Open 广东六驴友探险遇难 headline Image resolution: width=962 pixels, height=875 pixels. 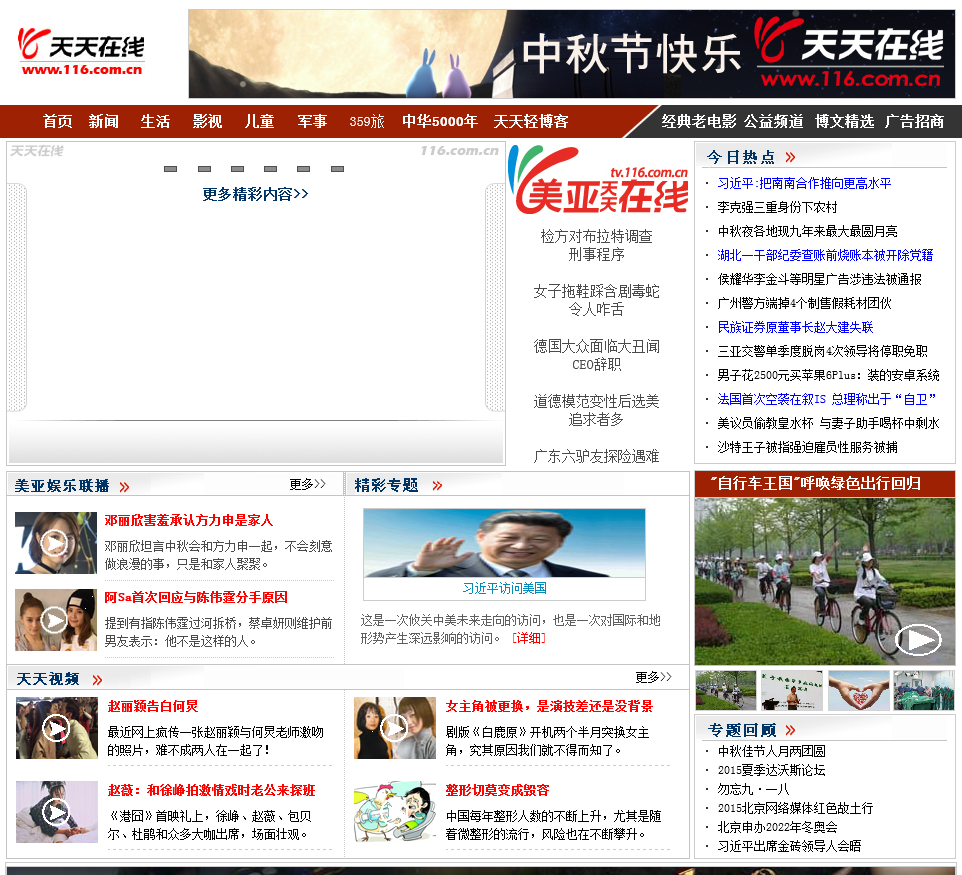tap(596, 456)
